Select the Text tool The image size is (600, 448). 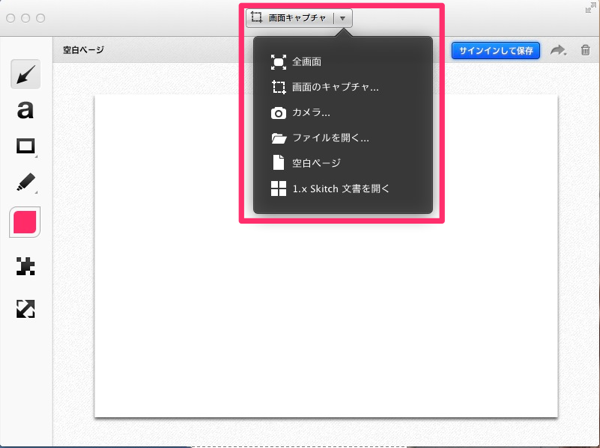[25, 110]
